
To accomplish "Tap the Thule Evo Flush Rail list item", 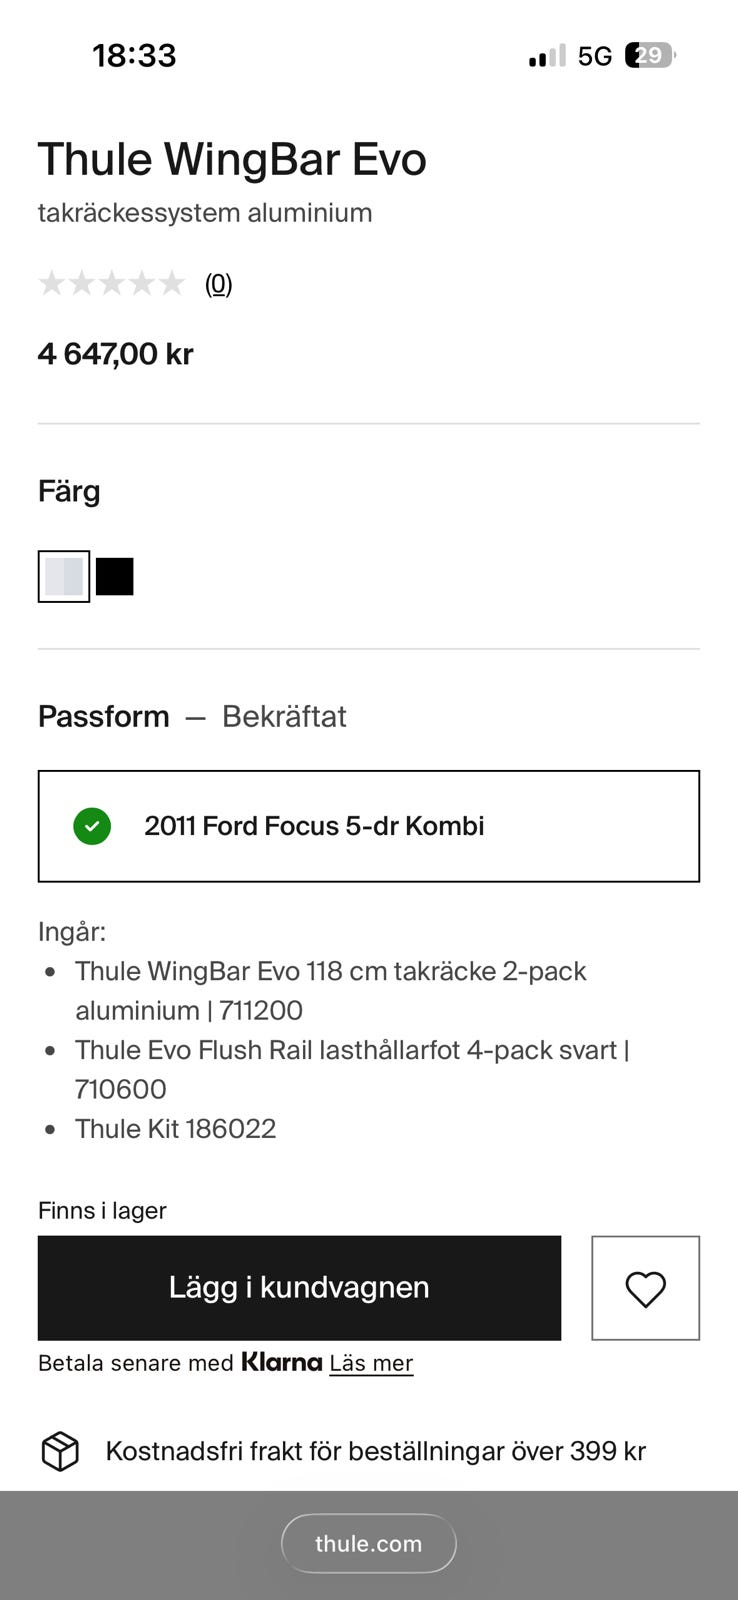I will pos(351,1069).
